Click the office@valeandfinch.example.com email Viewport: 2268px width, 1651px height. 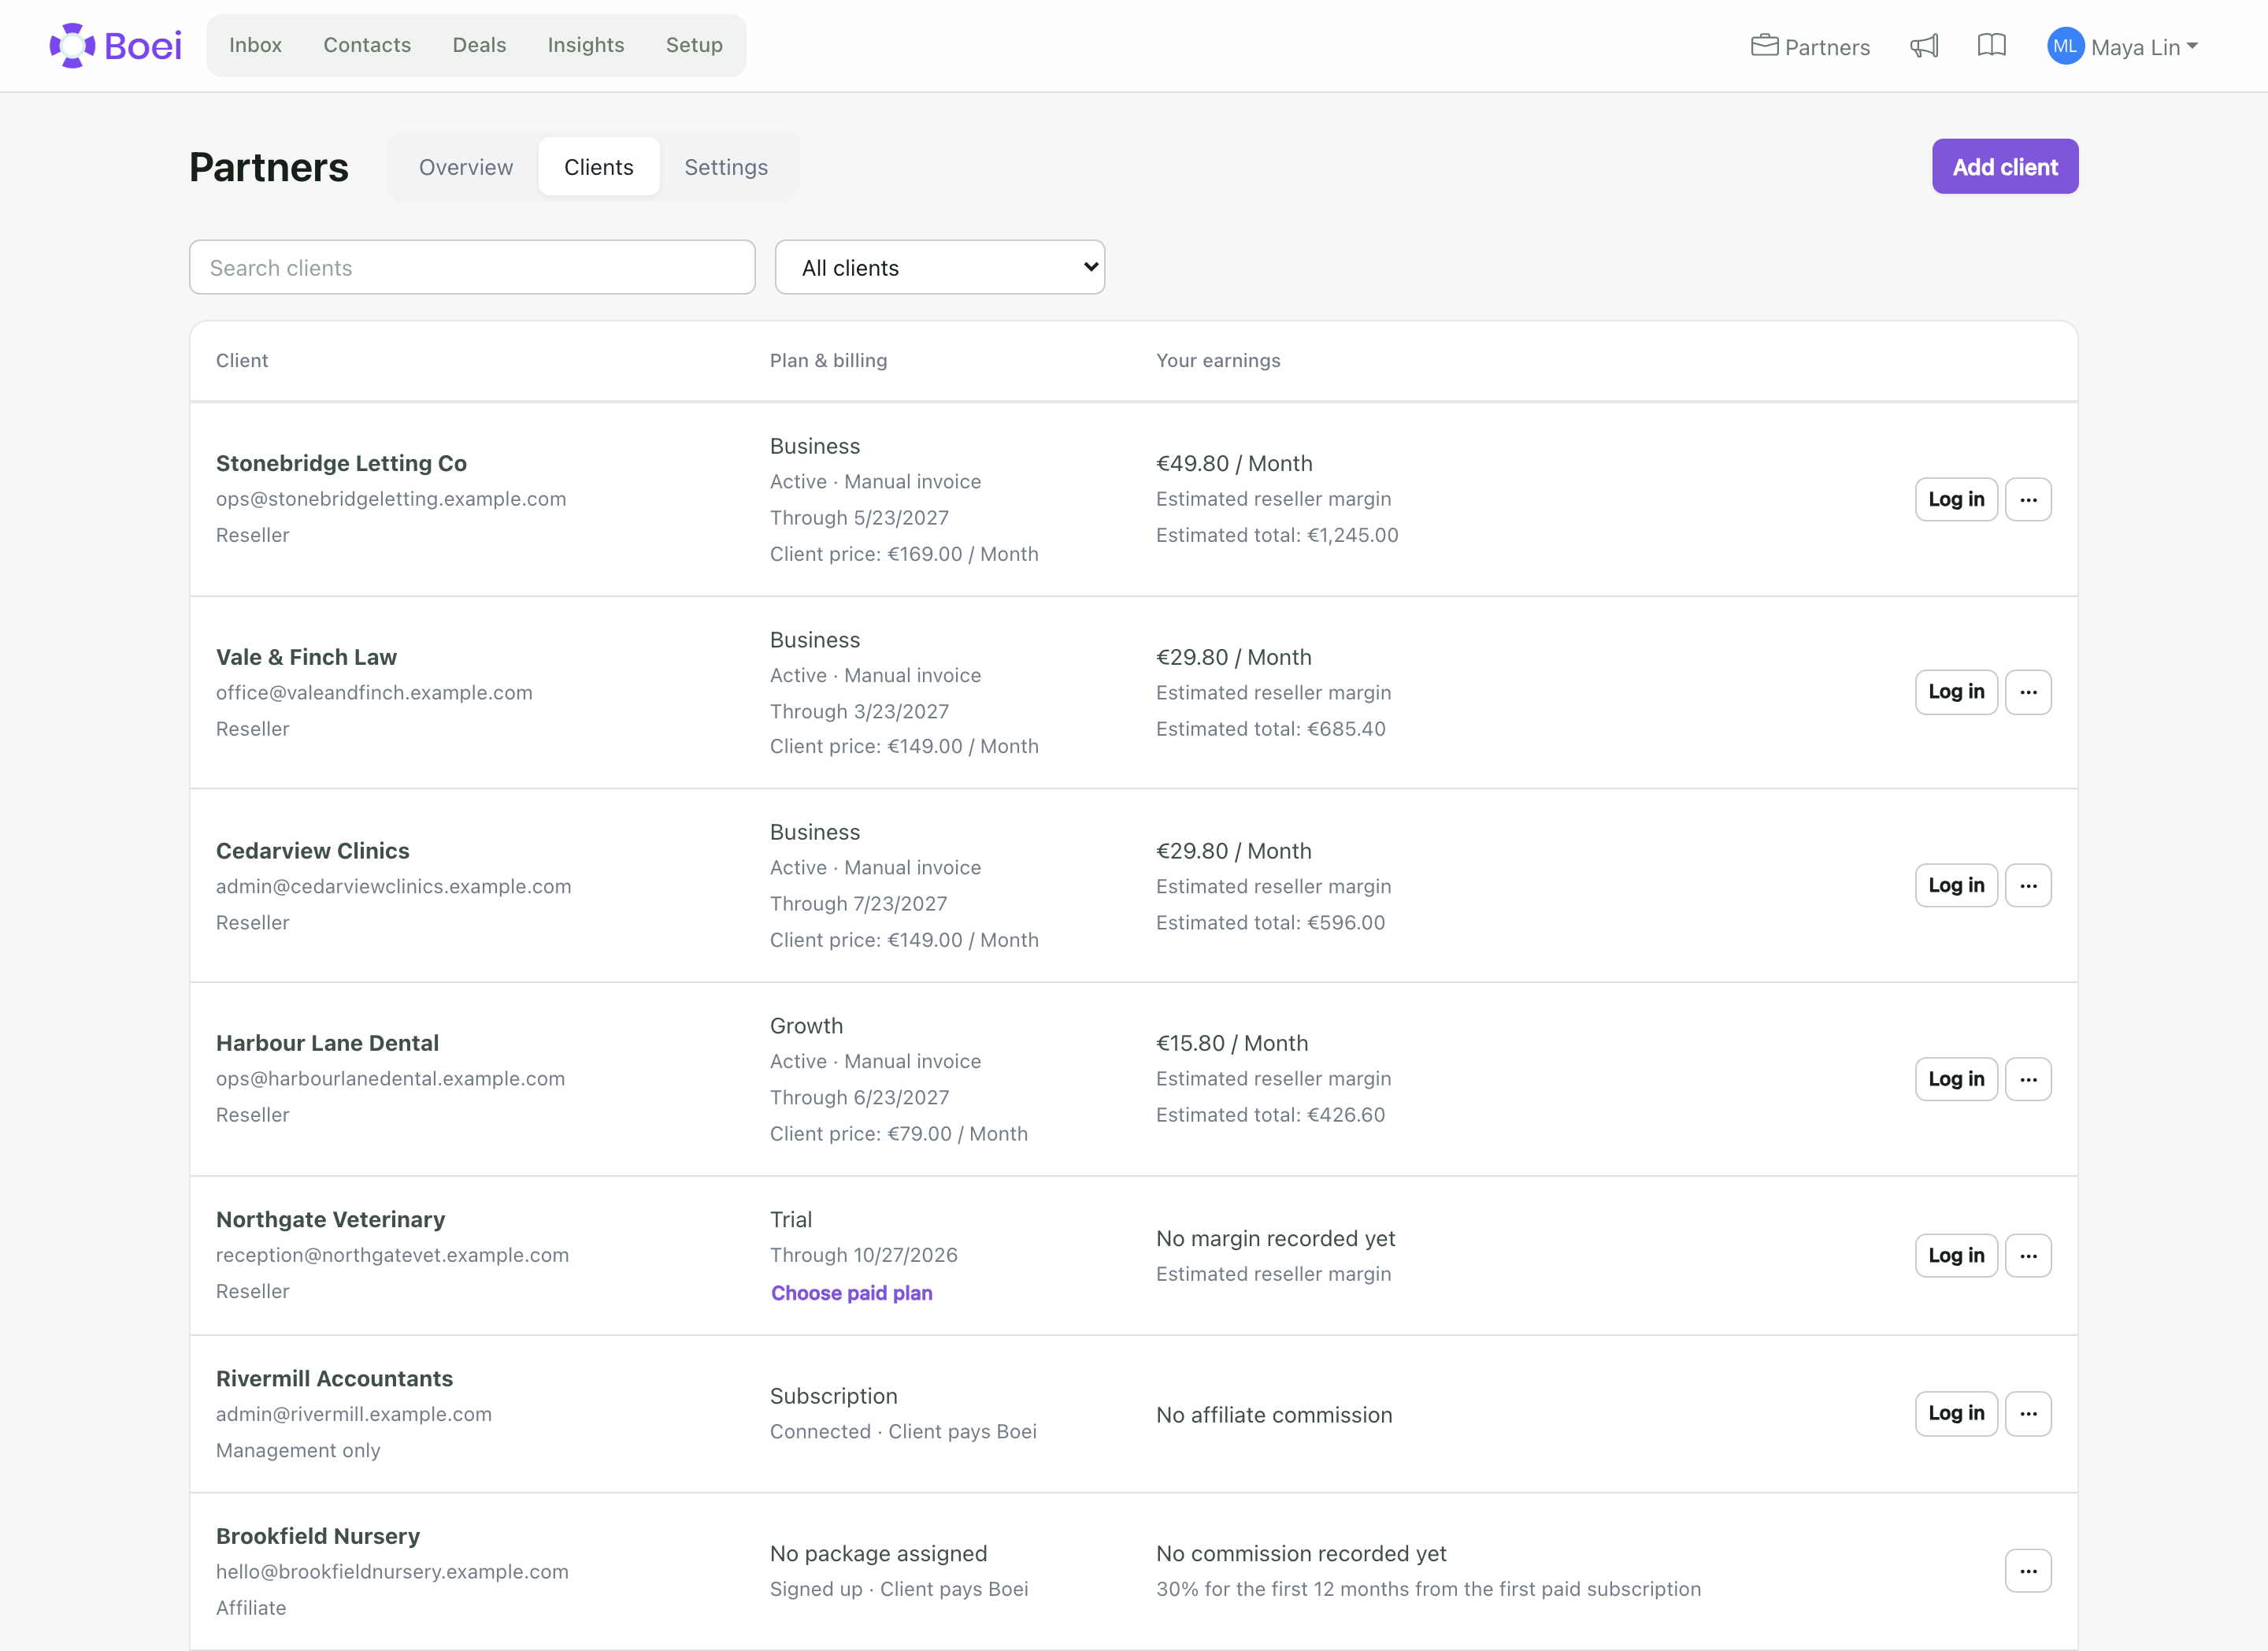click(374, 692)
